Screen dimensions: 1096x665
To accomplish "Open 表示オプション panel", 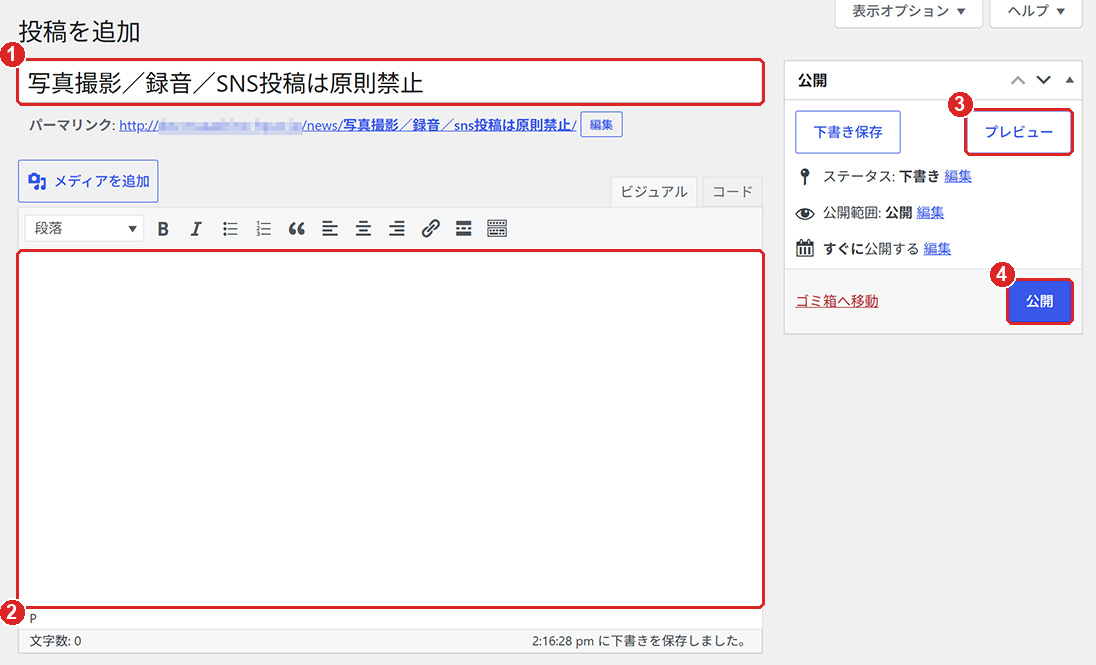I will pos(909,12).
